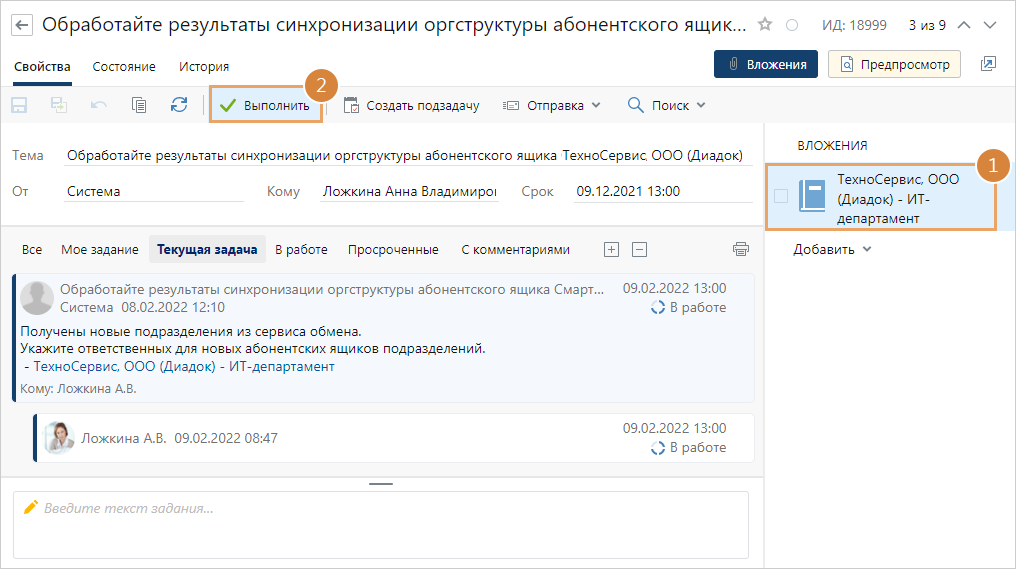Select the Состояние tab
The height and width of the screenshot is (569, 1016).
[x=124, y=66]
